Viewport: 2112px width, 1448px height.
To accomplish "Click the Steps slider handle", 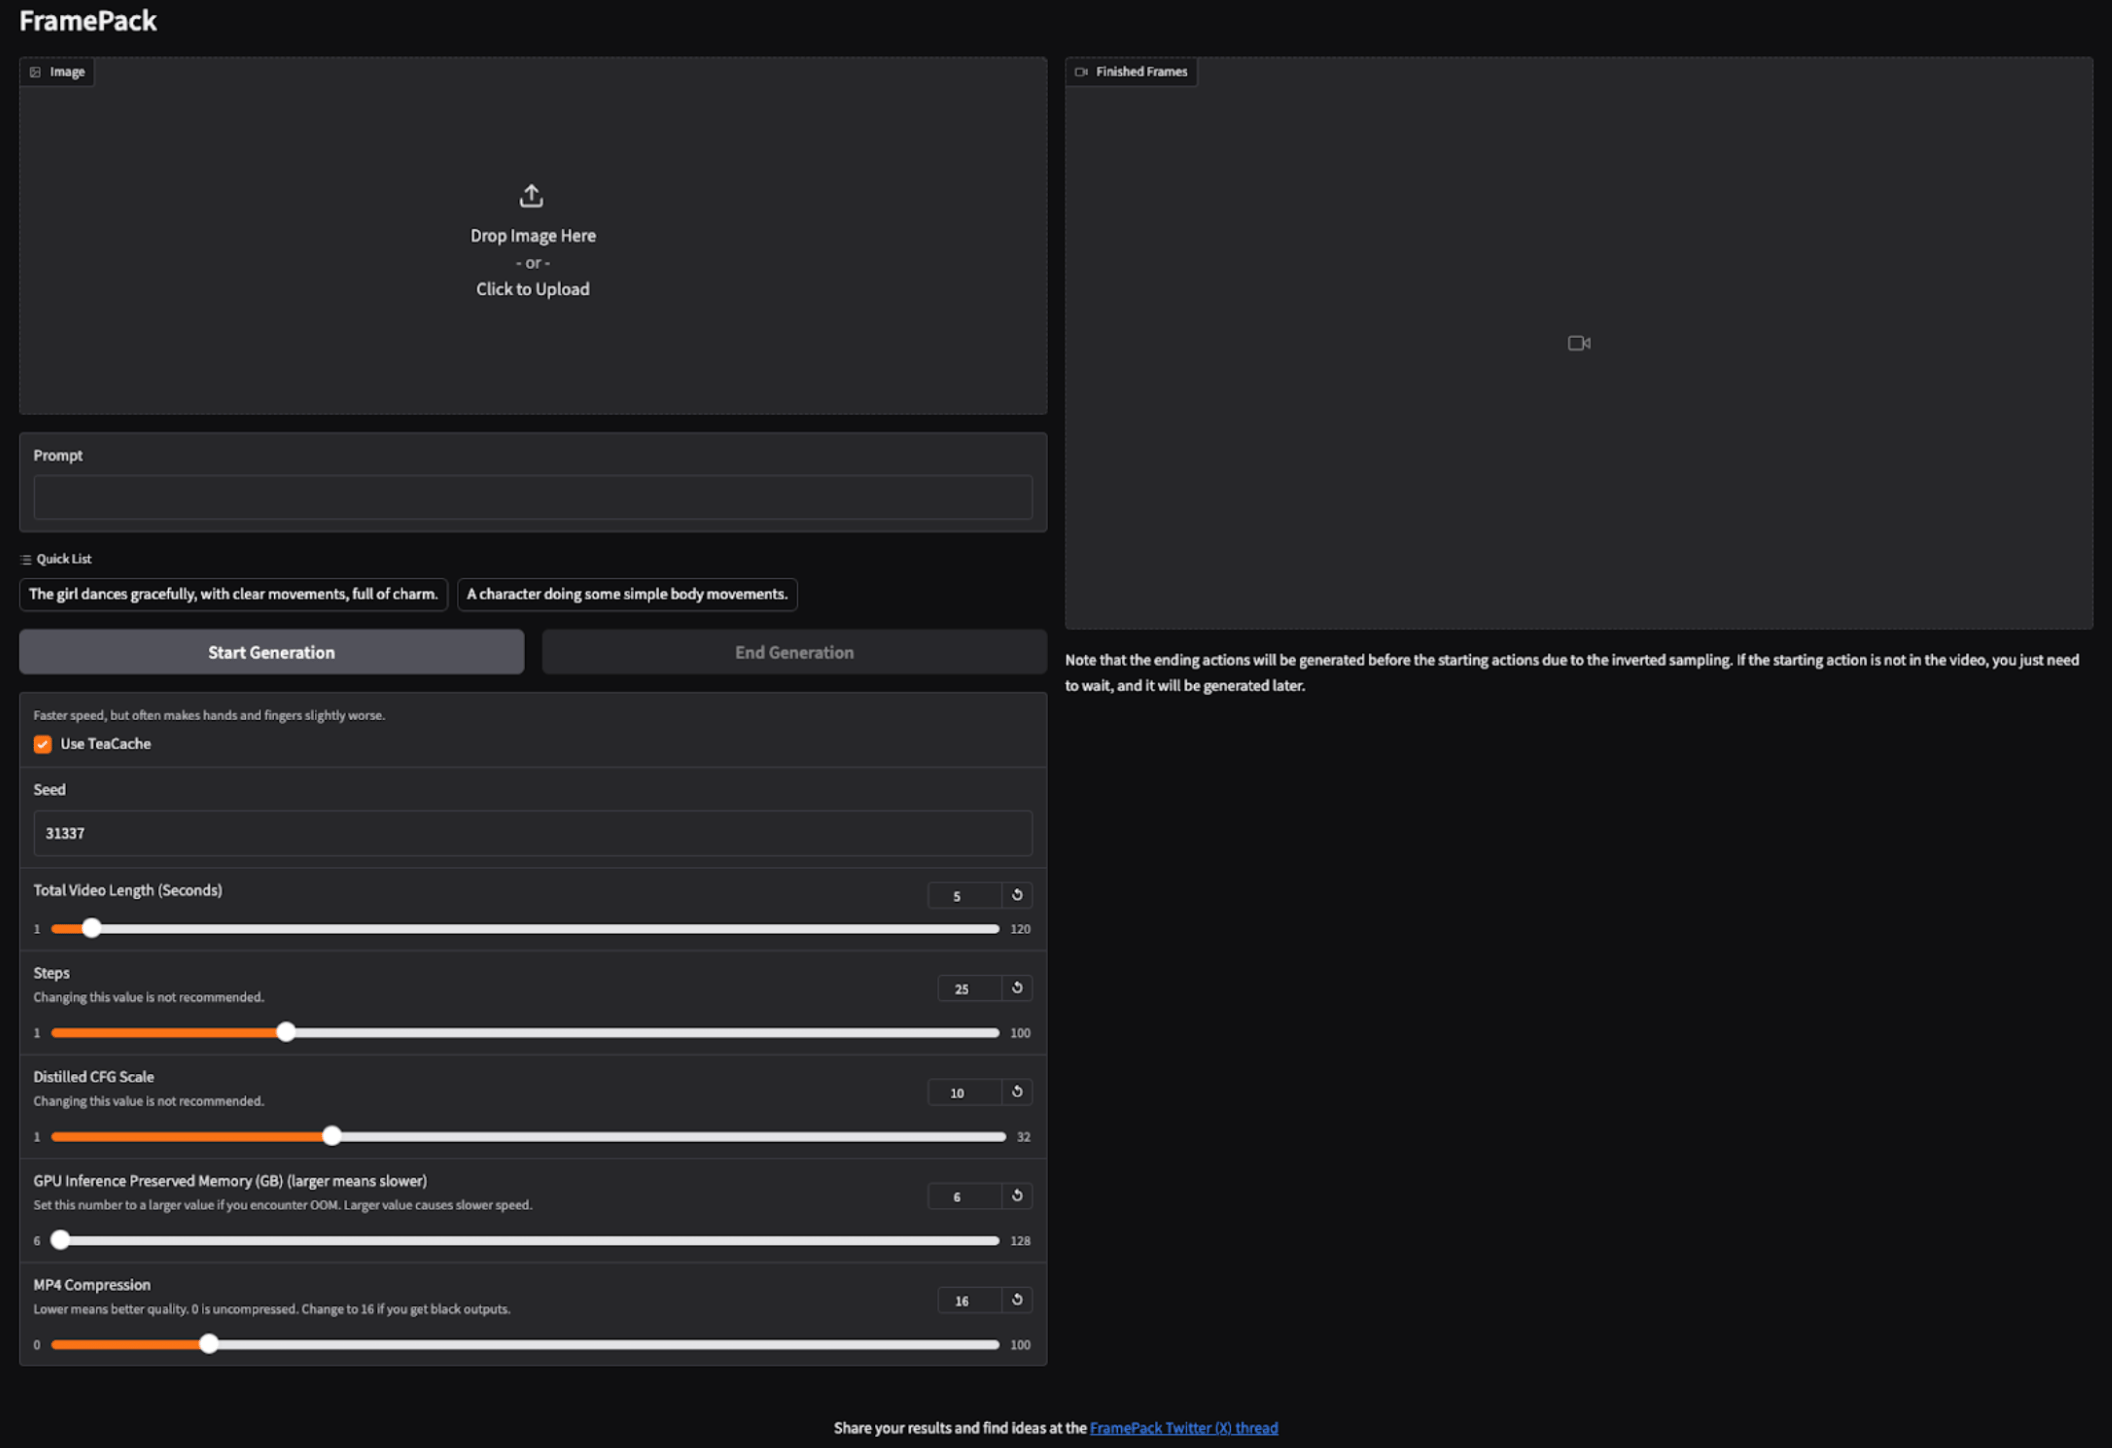I will [x=286, y=1032].
